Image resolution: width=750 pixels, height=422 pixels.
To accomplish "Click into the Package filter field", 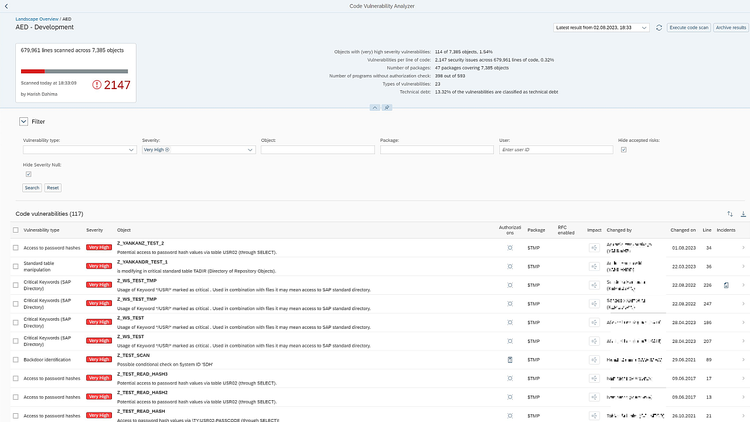I will [x=437, y=150].
